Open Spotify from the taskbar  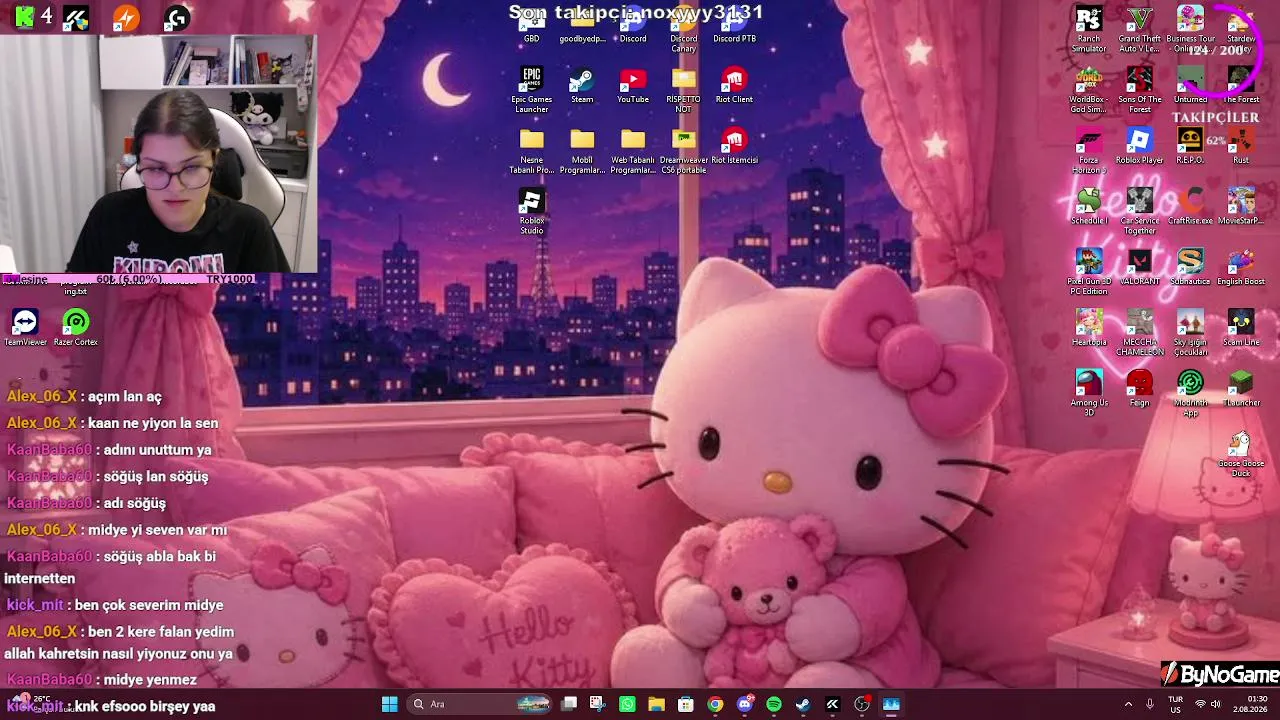(773, 704)
